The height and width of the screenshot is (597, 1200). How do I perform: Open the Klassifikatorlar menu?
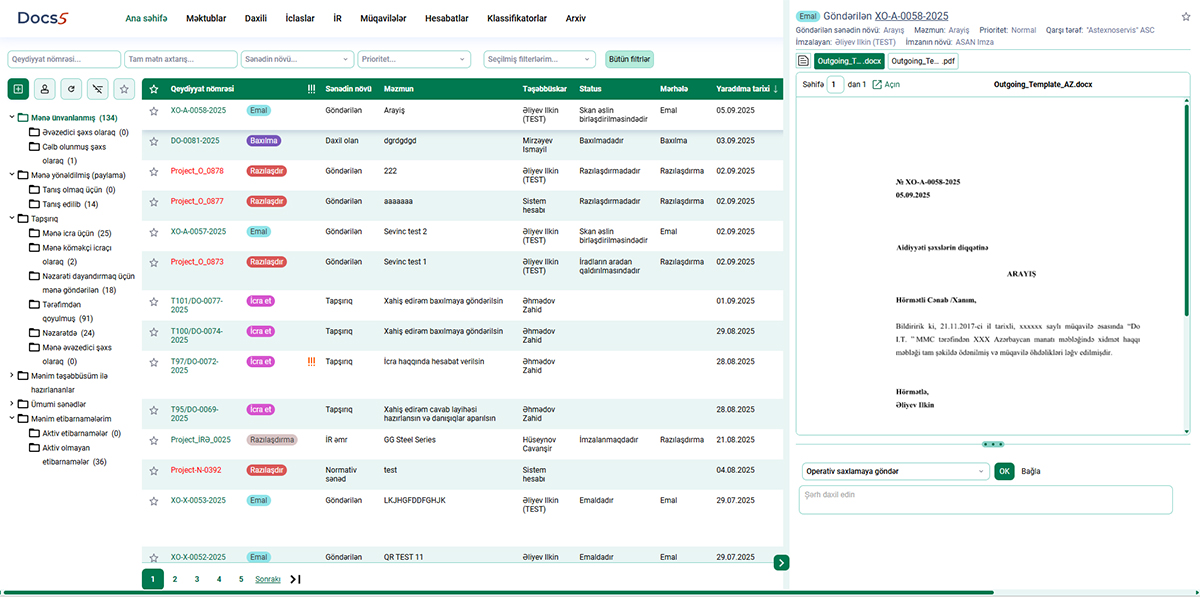517,18
